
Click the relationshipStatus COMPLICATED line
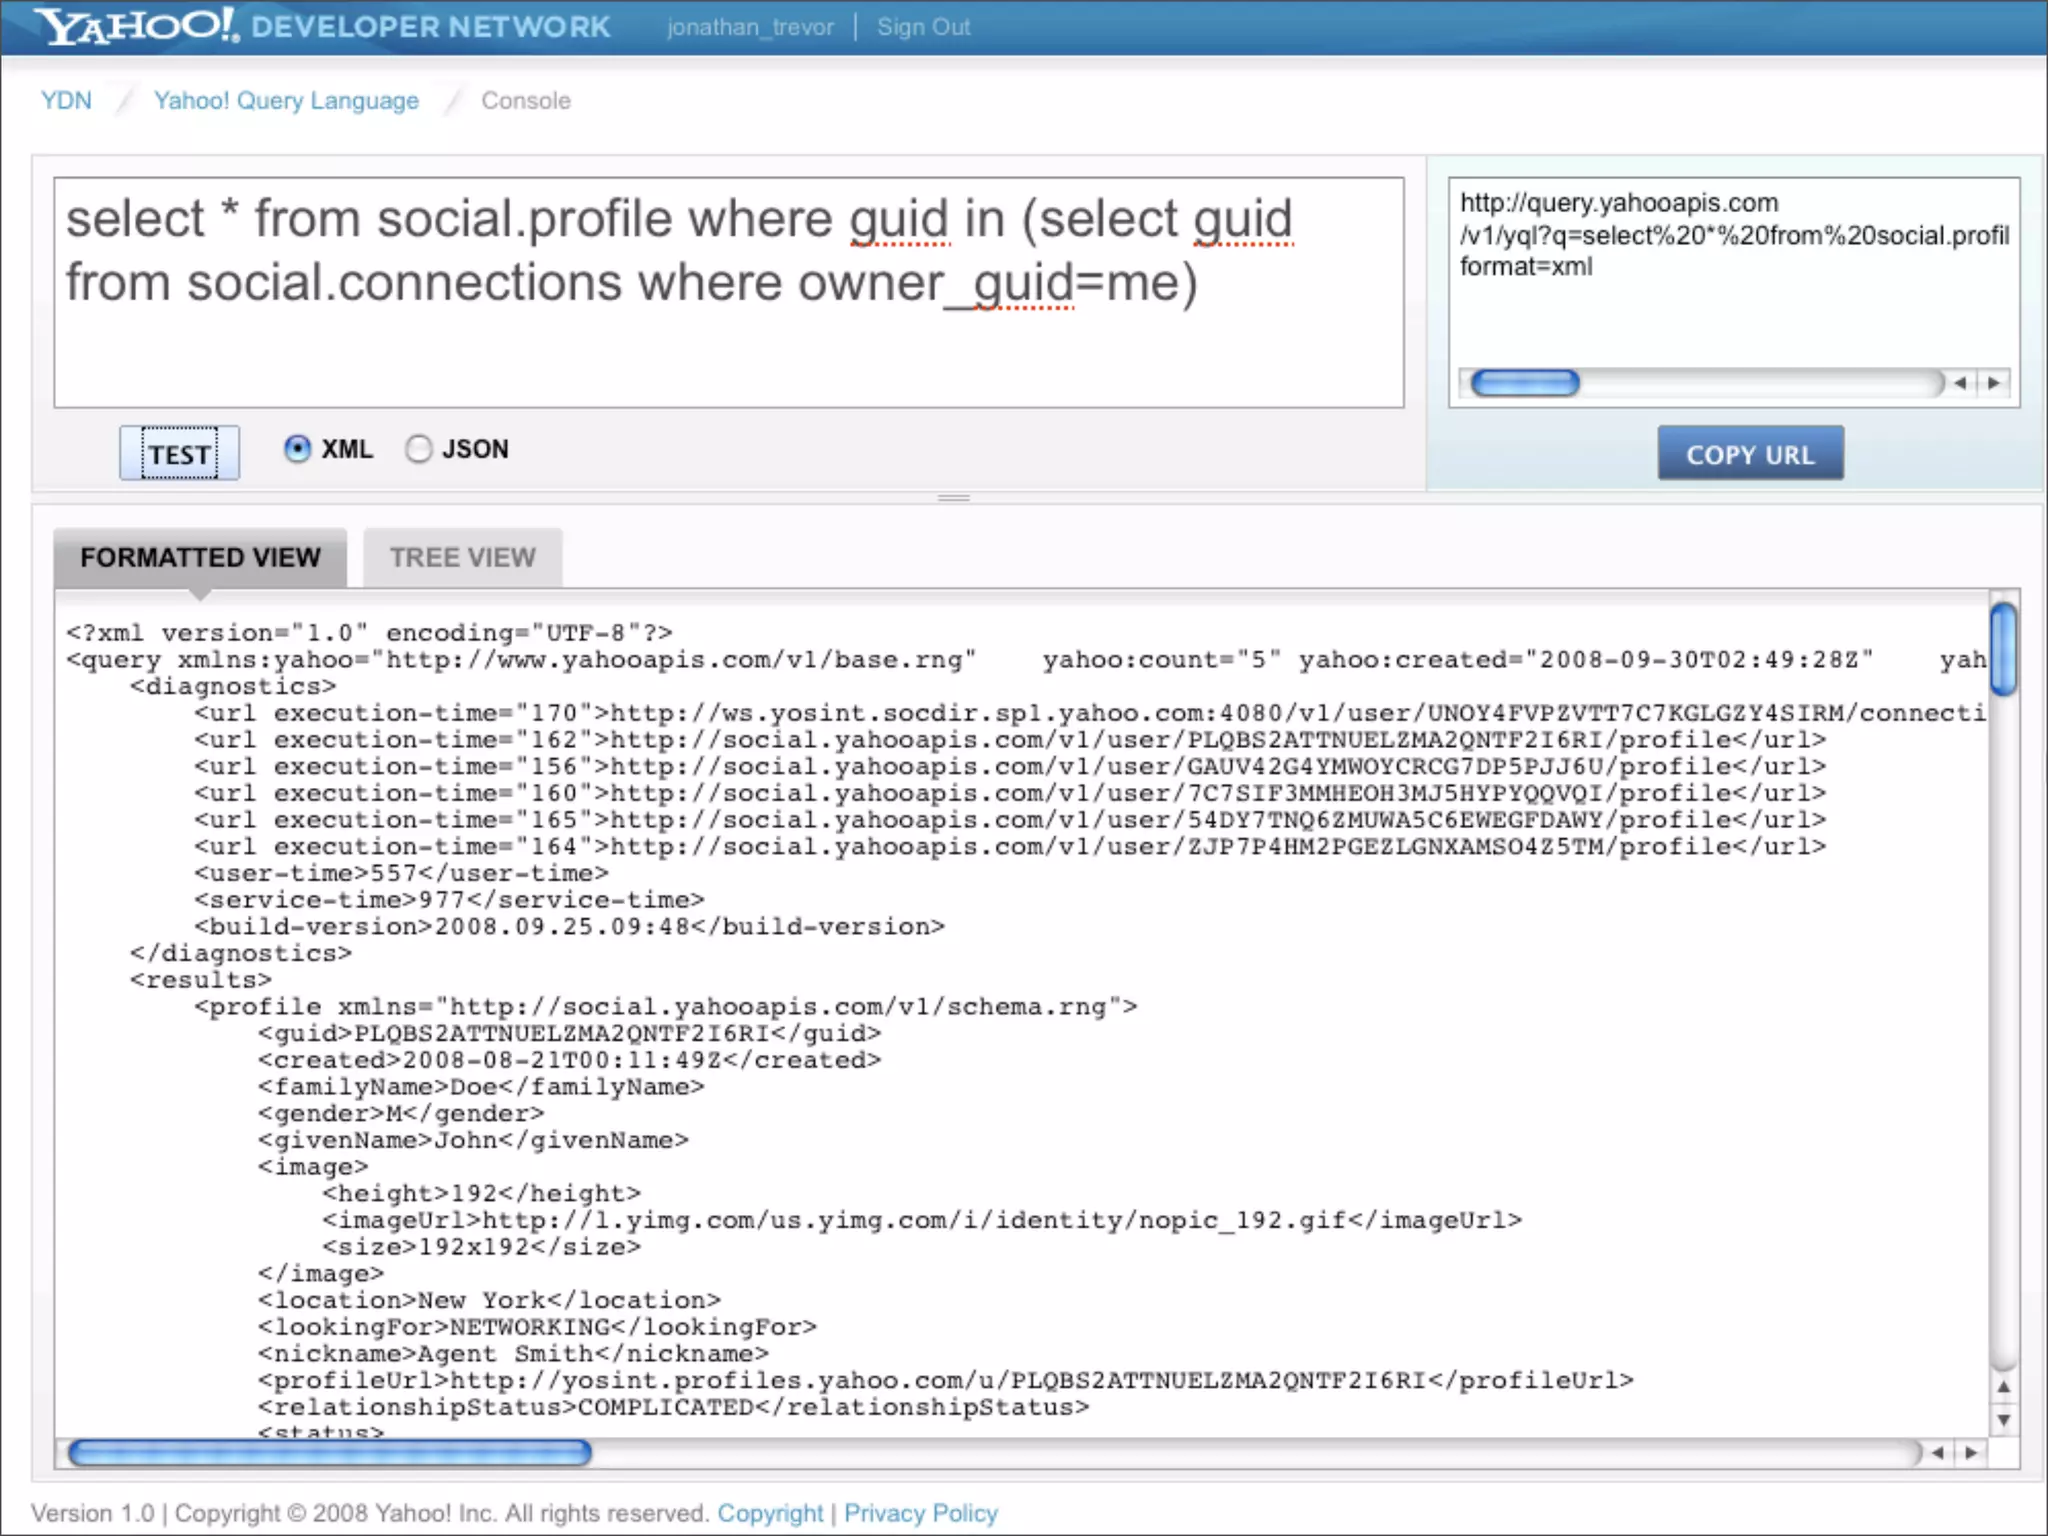673,1407
